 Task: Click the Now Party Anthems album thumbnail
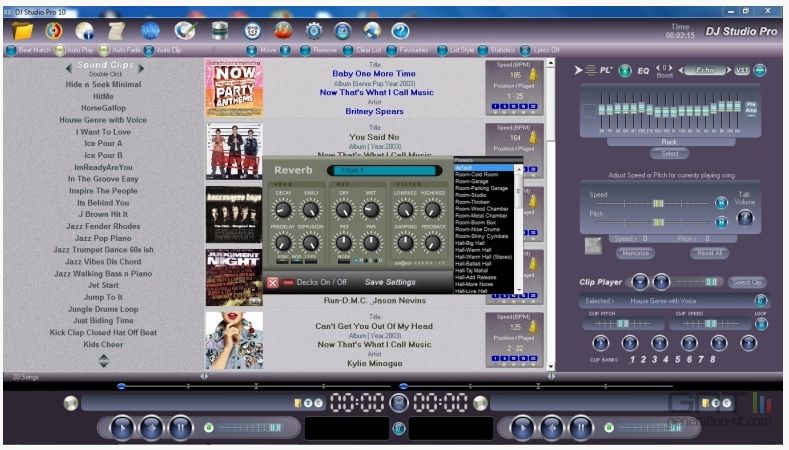234,88
